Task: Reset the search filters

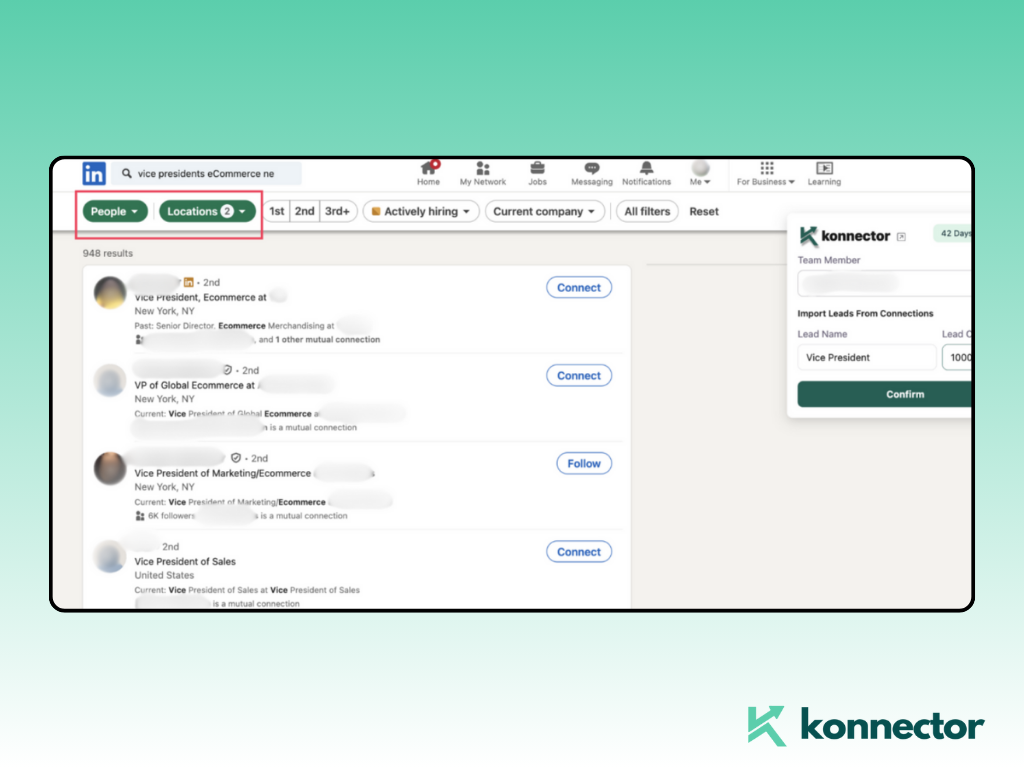Action: (x=704, y=212)
